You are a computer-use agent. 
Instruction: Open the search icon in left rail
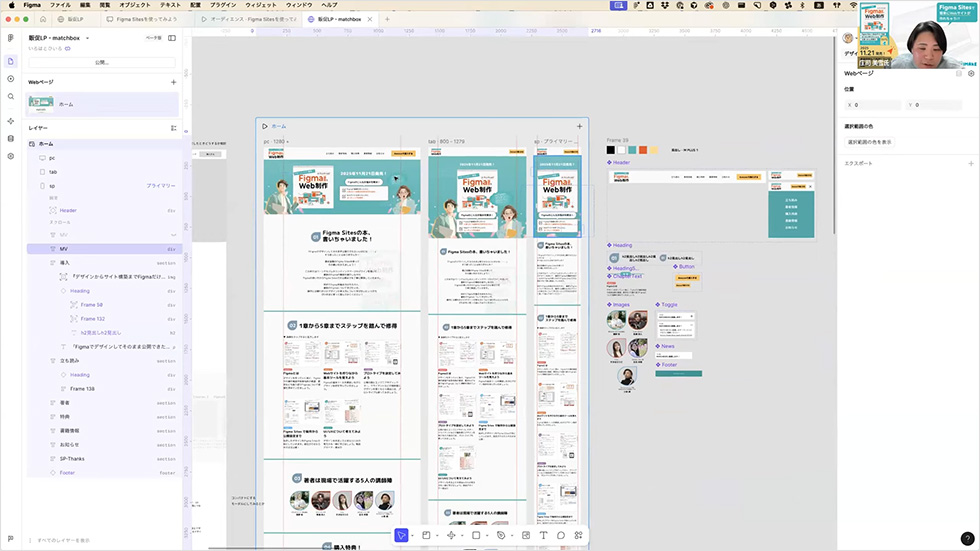[11, 97]
